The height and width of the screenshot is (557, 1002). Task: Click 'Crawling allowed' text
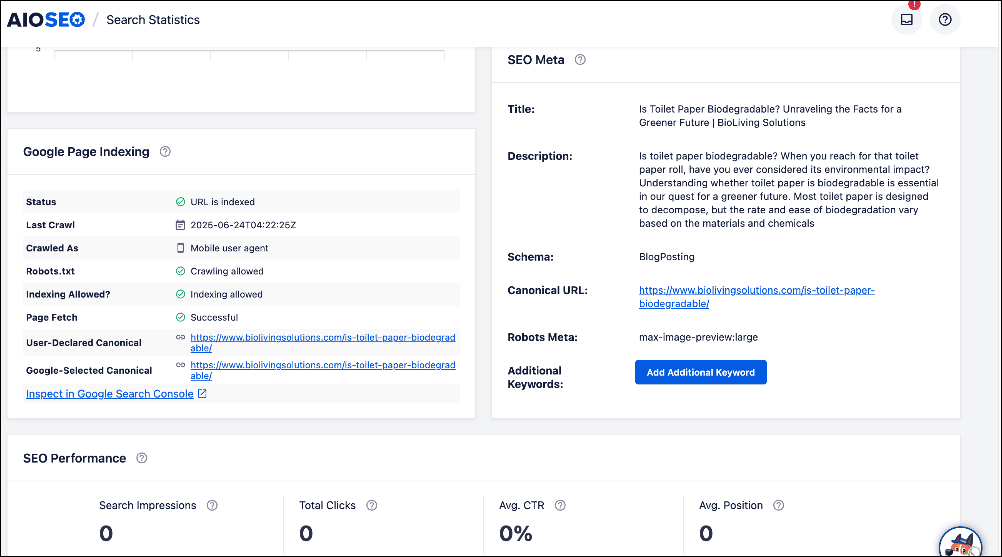227,271
